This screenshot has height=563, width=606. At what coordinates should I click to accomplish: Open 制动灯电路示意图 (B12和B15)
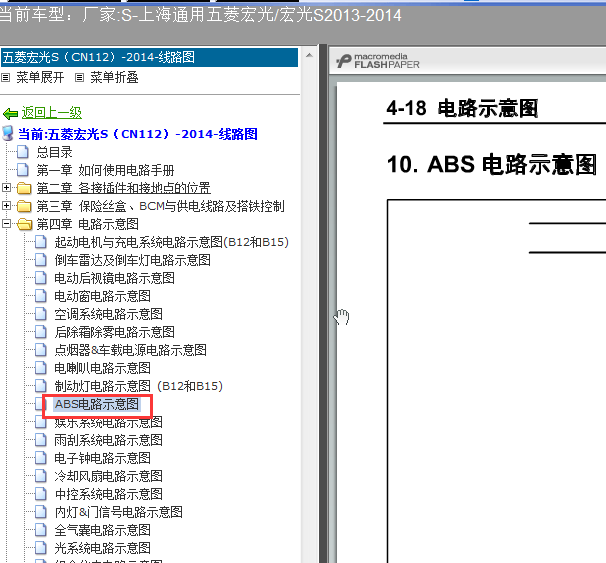[139, 386]
